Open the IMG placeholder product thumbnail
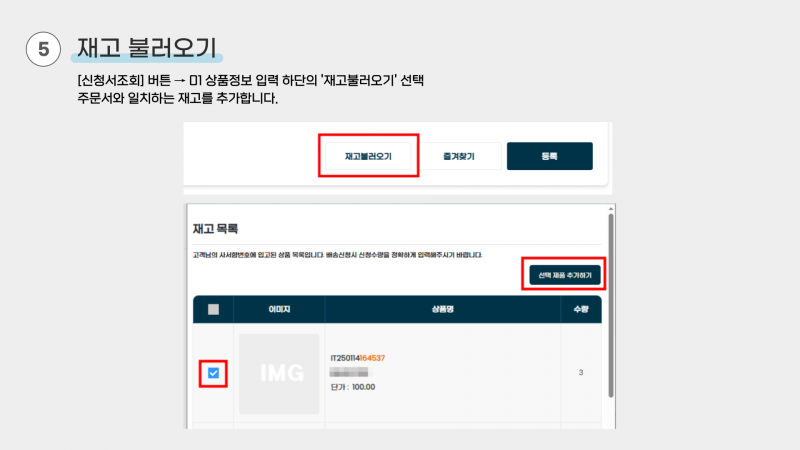Image resolution: width=800 pixels, height=450 pixels. point(279,373)
